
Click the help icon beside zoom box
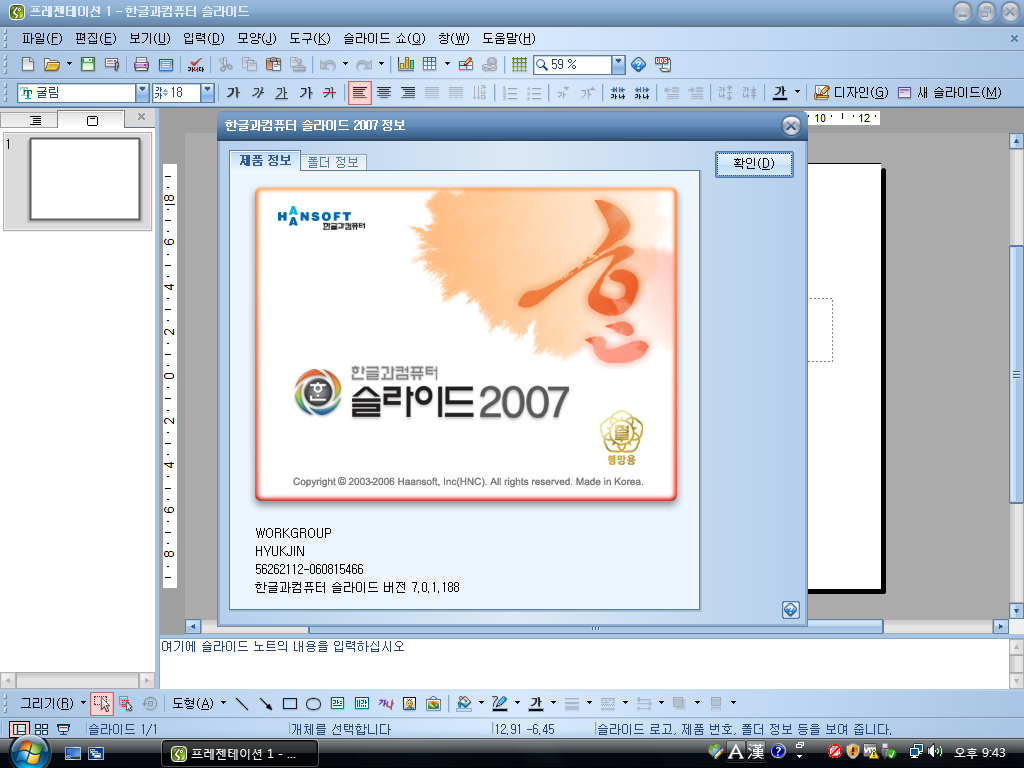[639, 64]
